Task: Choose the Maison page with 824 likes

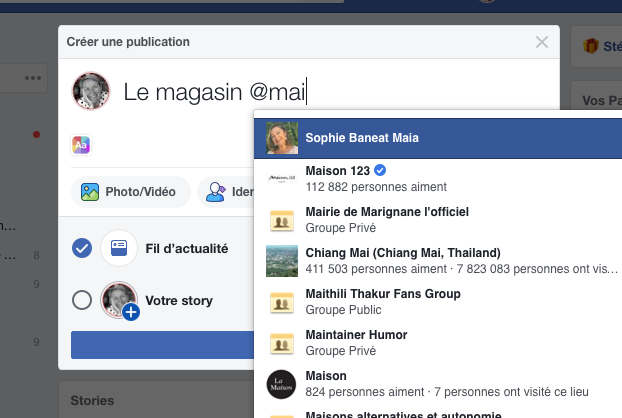Action: 438,384
